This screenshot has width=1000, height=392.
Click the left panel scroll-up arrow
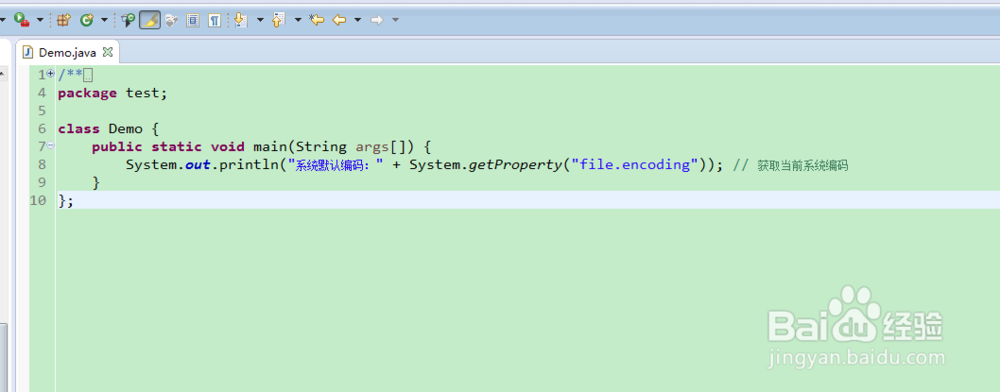coord(3,73)
